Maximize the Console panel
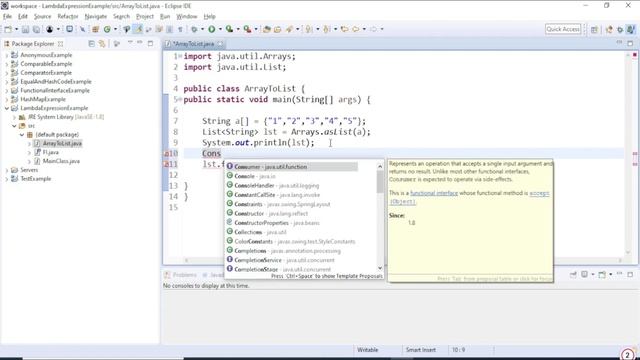The height and width of the screenshot is (360, 640). click(630, 275)
